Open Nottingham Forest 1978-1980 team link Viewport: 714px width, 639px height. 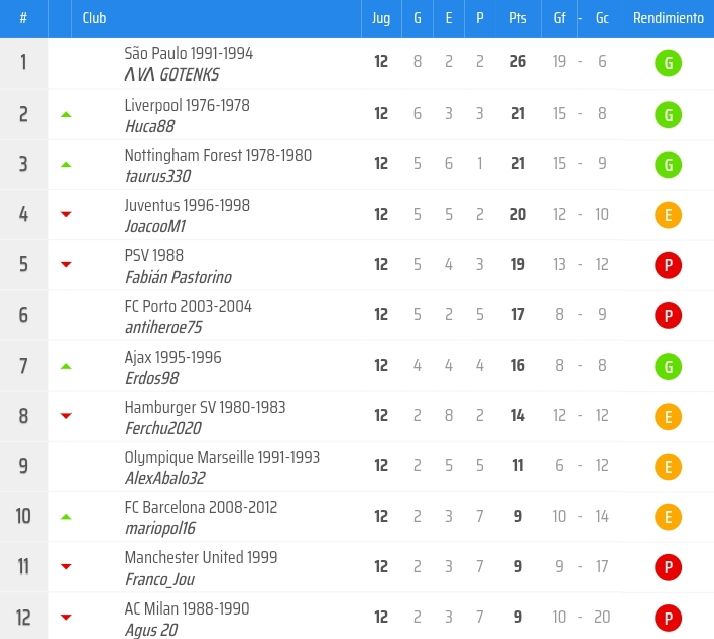click(218, 155)
